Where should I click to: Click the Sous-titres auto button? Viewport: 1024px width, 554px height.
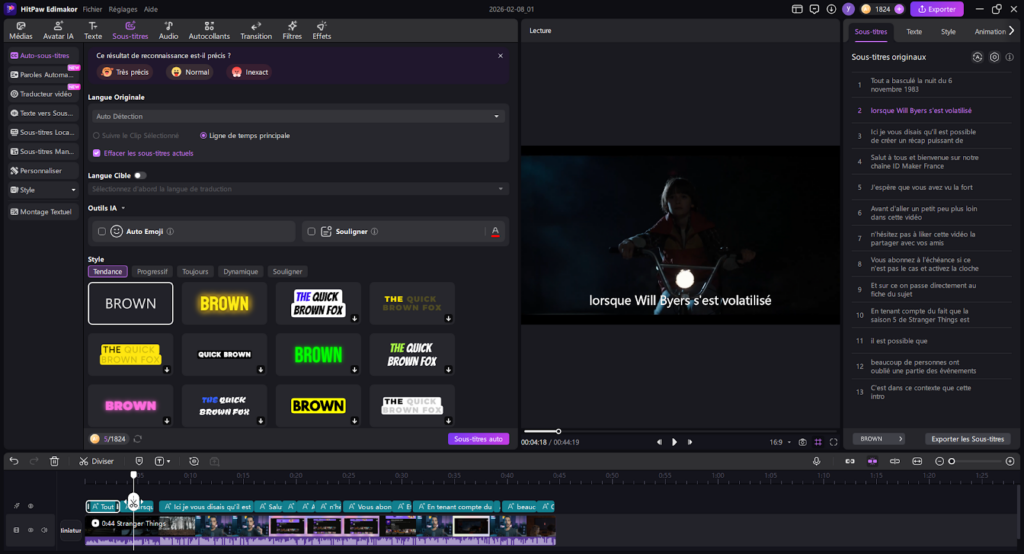coord(478,439)
